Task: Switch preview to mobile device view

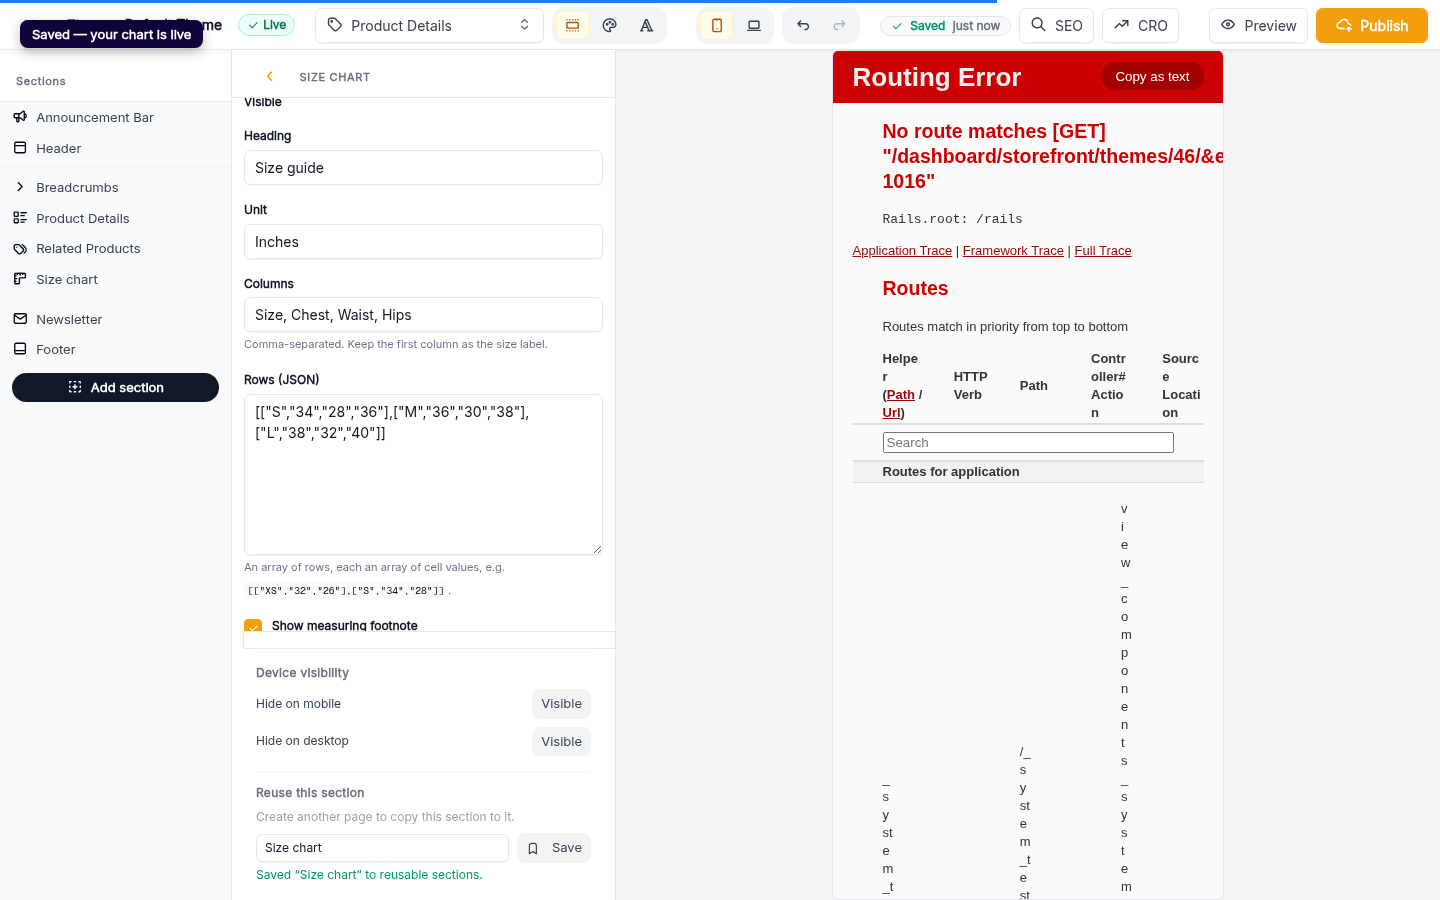Action: click(717, 26)
